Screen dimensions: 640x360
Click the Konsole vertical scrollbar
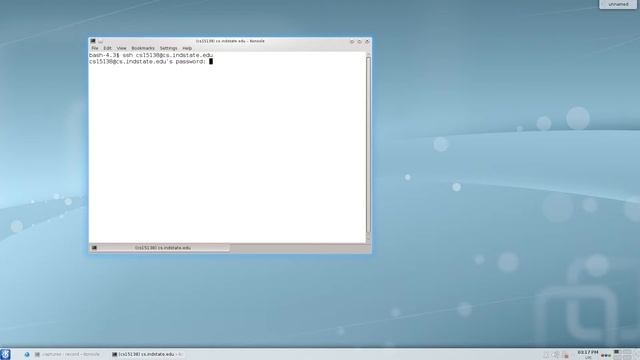tap(368, 145)
